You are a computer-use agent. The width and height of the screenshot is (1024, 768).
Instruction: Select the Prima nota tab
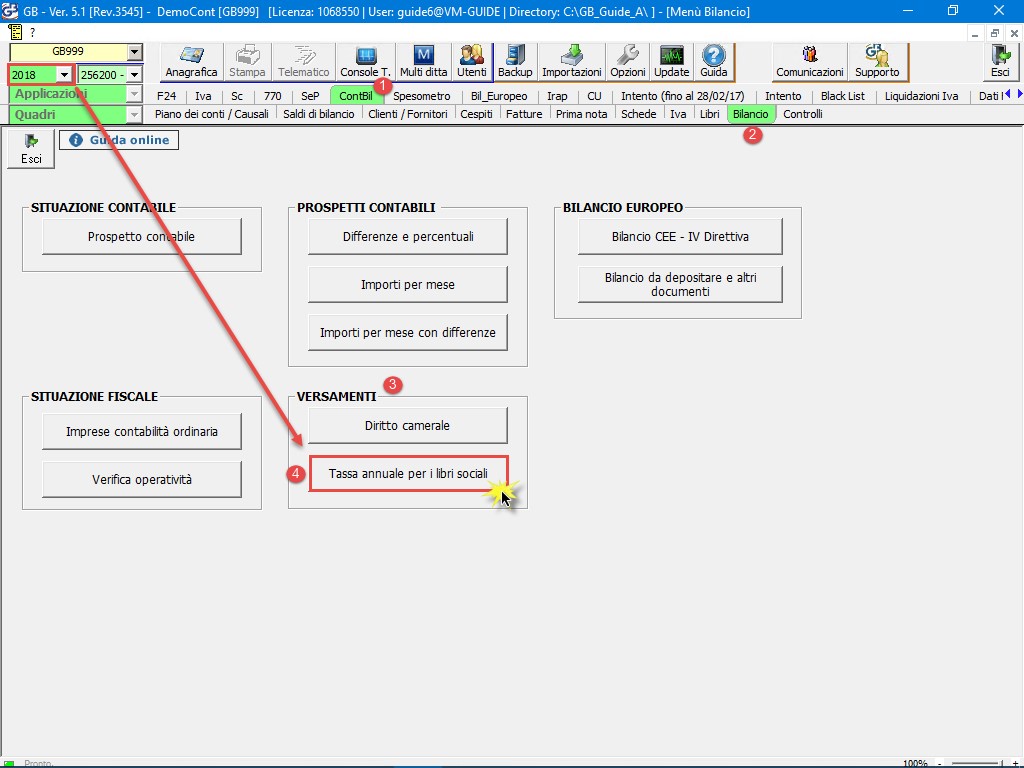pyautogui.click(x=581, y=114)
